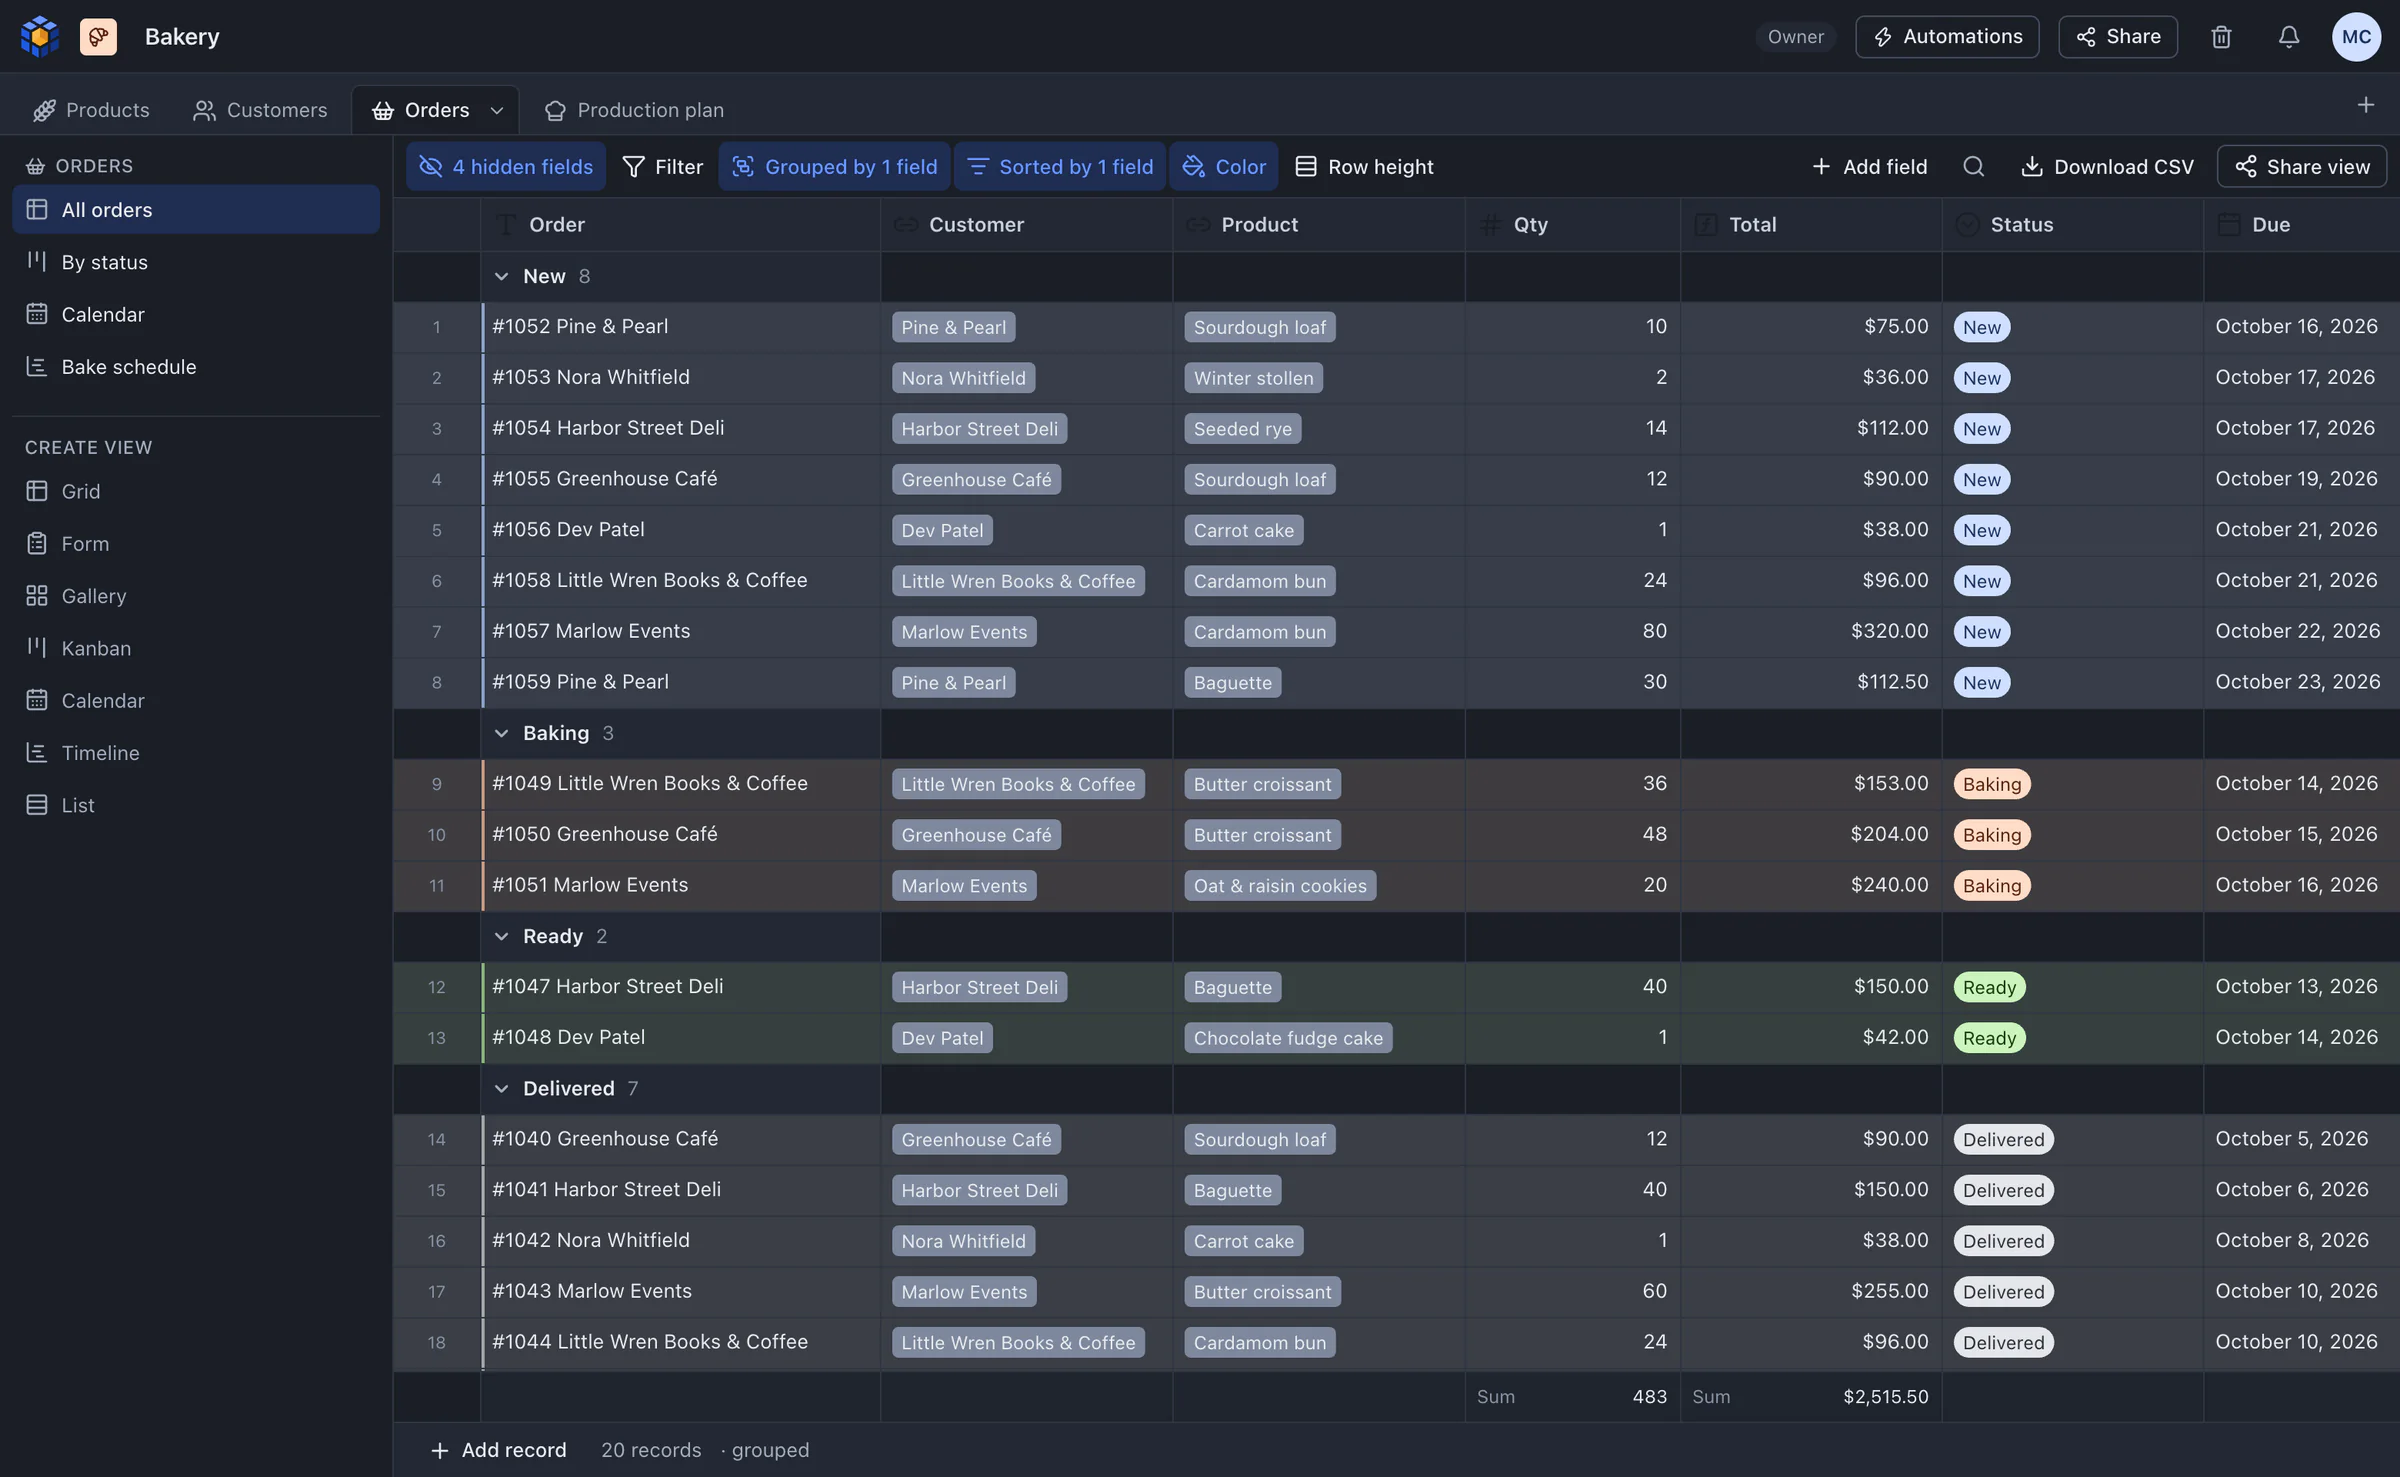The image size is (2400, 1477).
Task: Collapse the New group
Action: tap(501, 276)
